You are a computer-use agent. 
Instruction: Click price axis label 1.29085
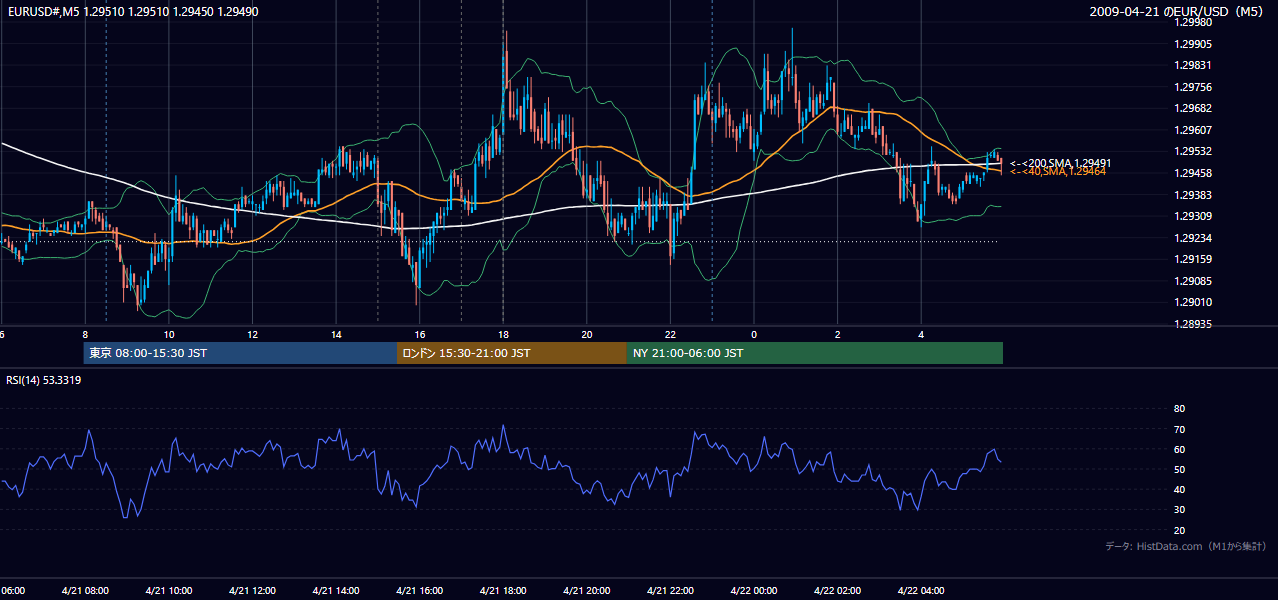point(1193,281)
